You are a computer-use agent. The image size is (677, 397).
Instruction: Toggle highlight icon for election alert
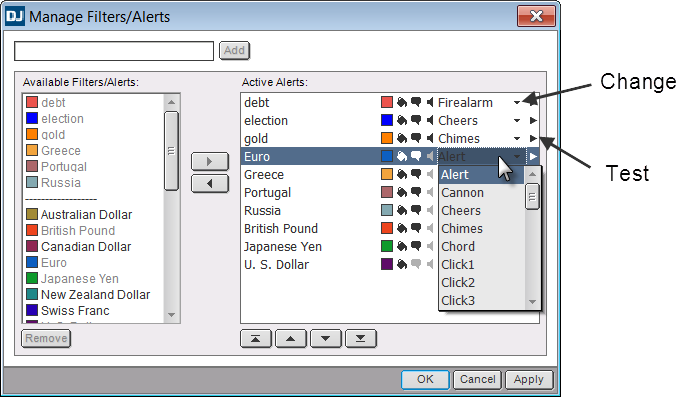click(402, 120)
